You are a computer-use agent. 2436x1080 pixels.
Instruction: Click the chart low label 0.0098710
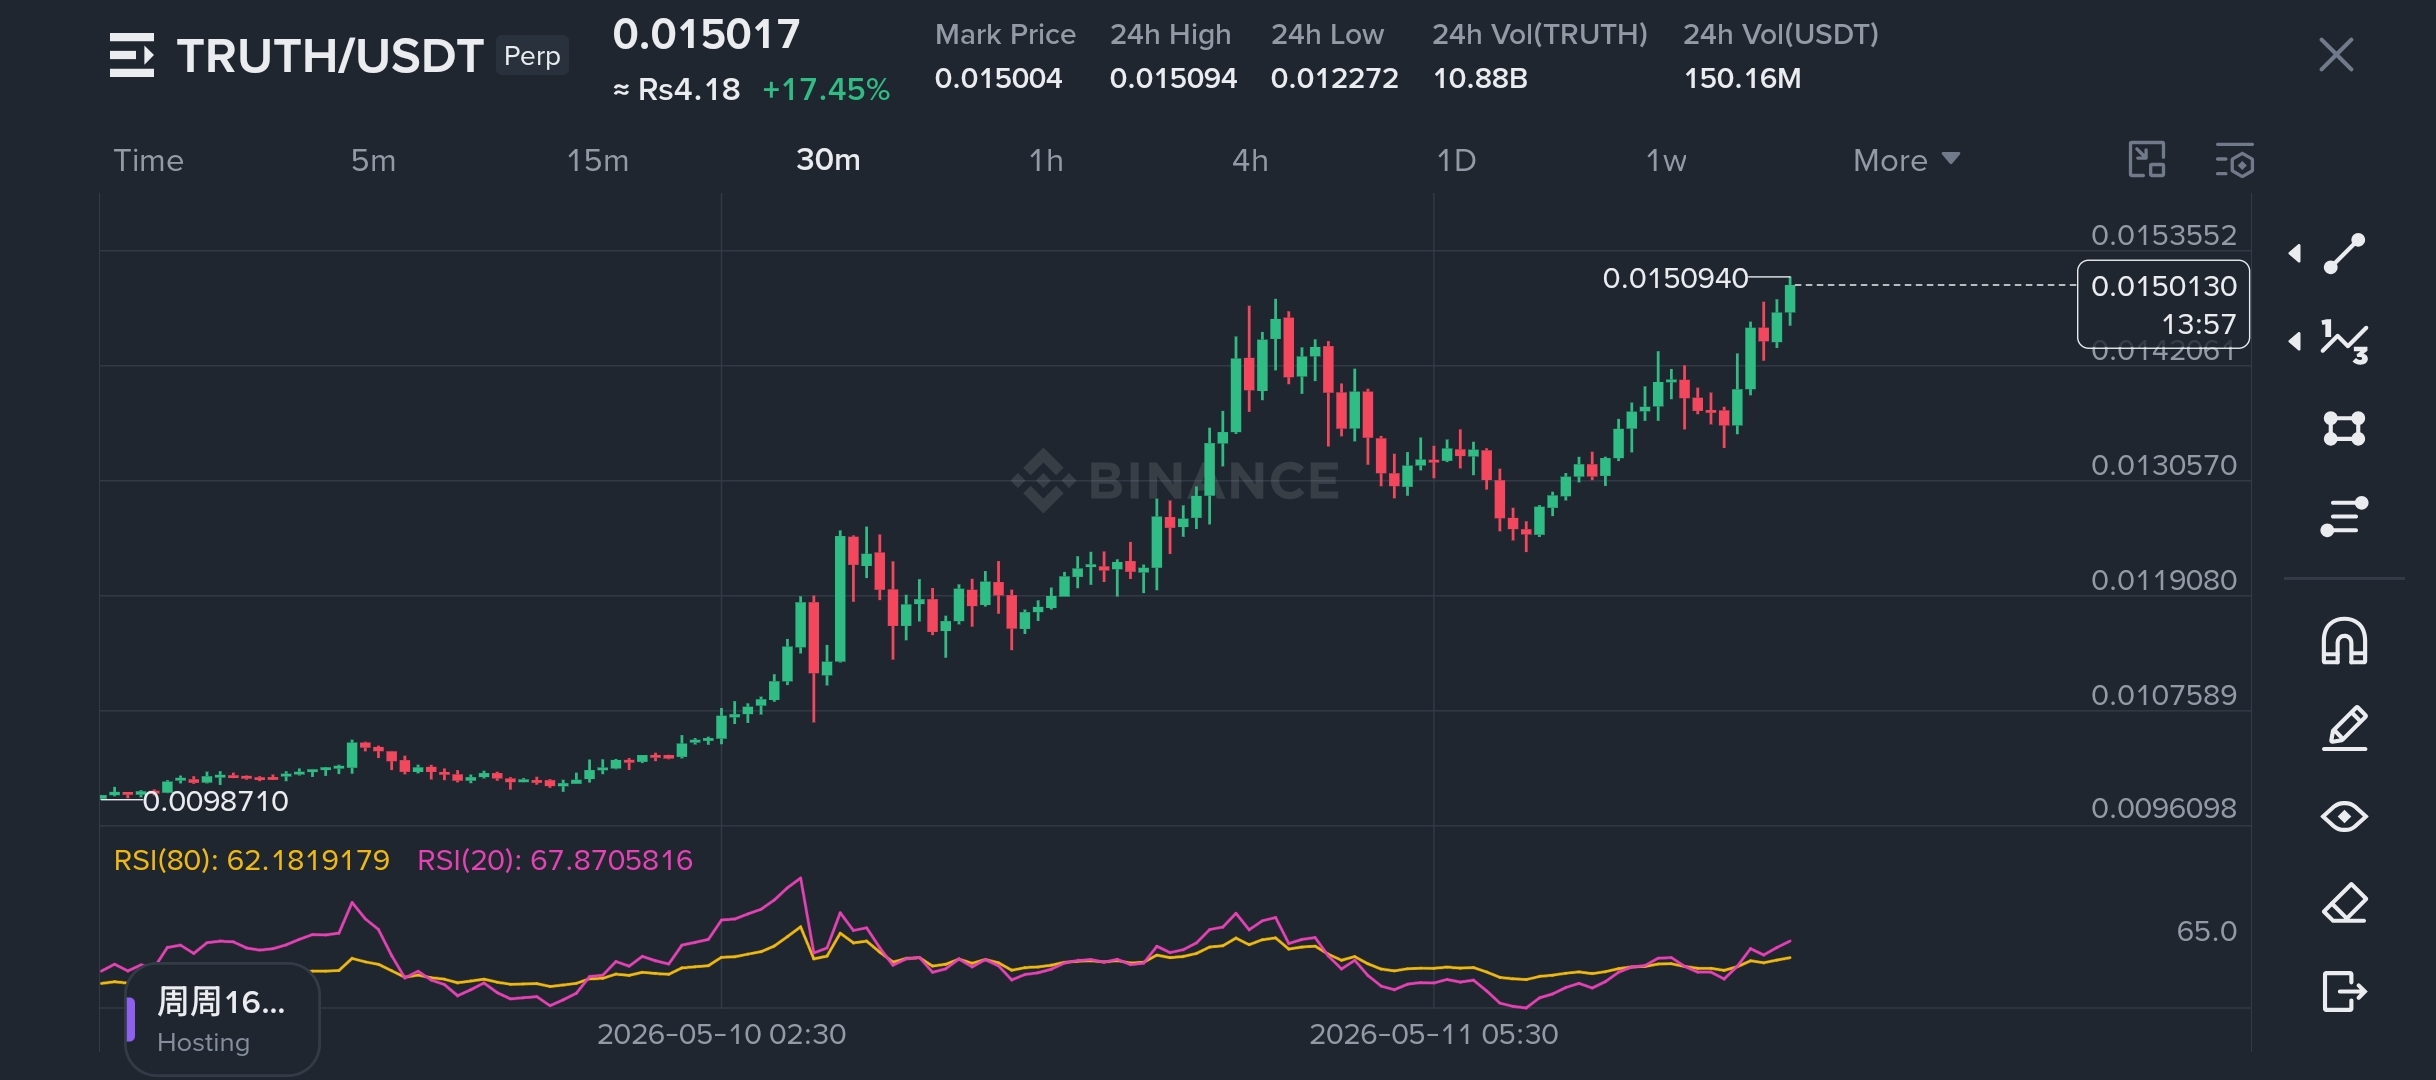pyautogui.click(x=215, y=801)
